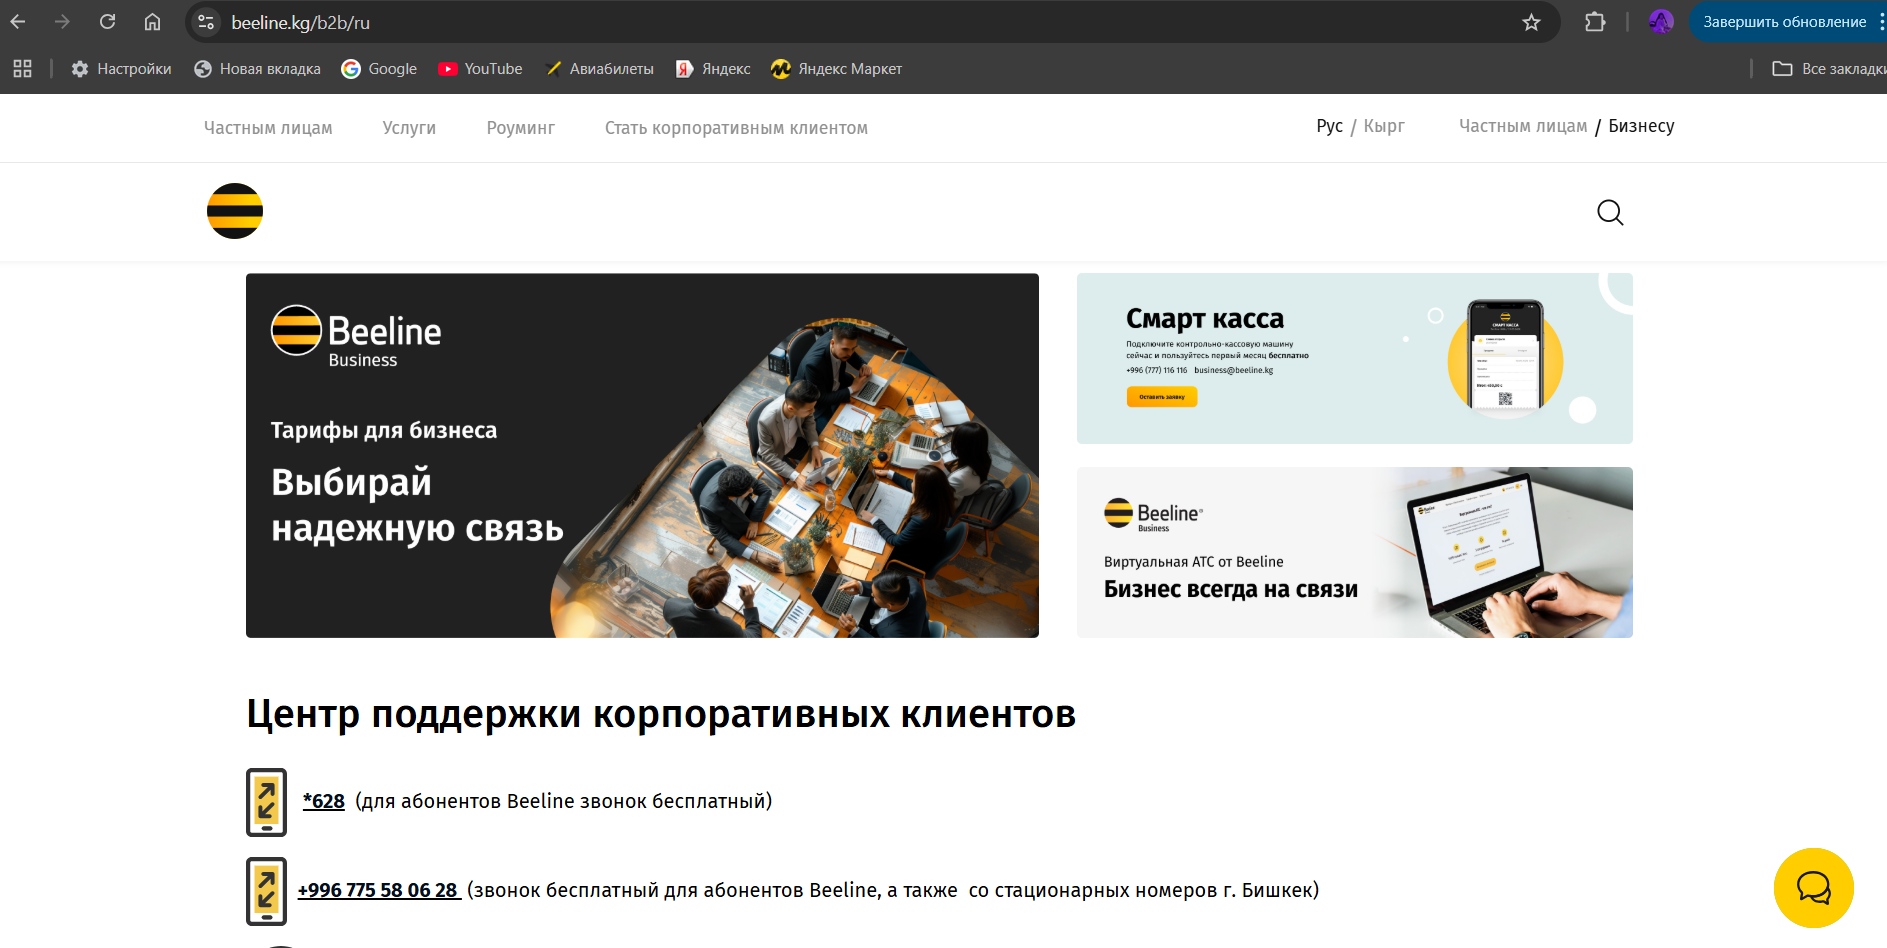Switch language to Кырг

tap(1384, 126)
